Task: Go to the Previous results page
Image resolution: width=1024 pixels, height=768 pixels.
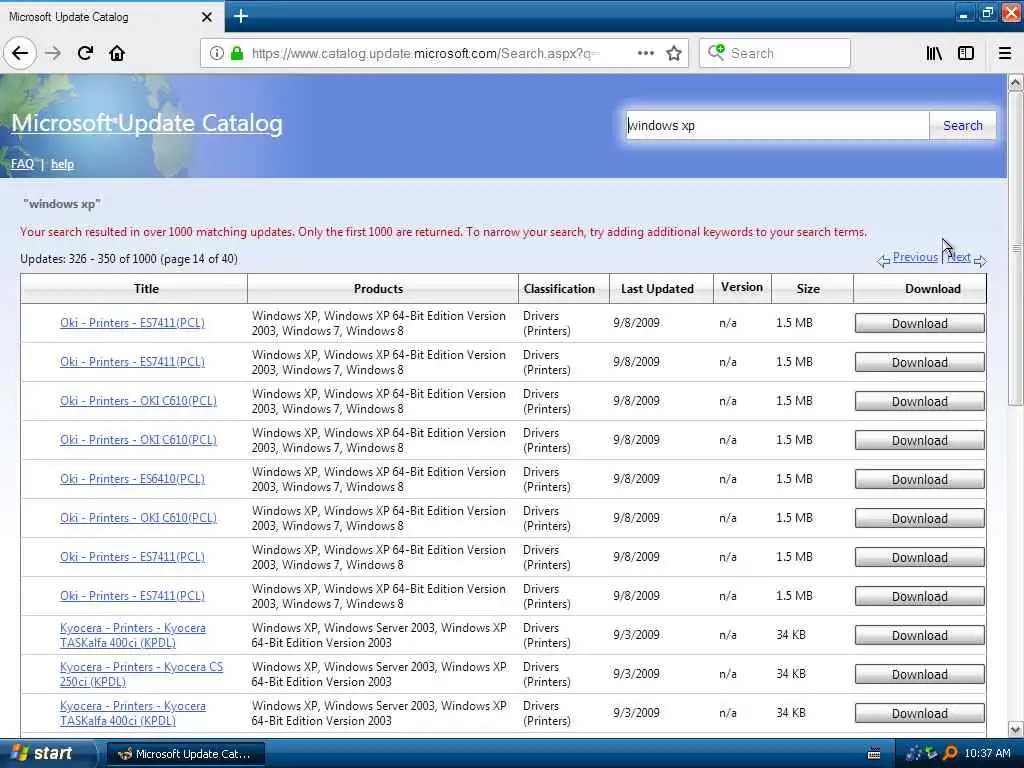Action: pyautogui.click(x=915, y=257)
